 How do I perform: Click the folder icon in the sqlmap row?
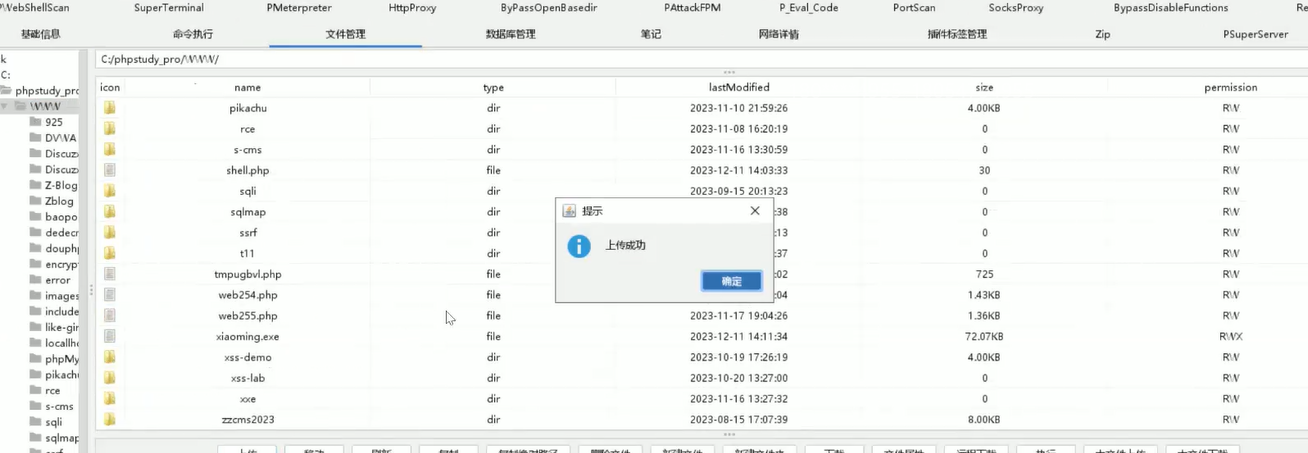[110, 212]
